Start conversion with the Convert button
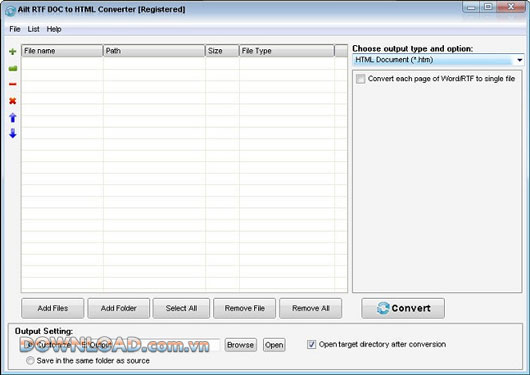530x375 pixels. click(403, 308)
